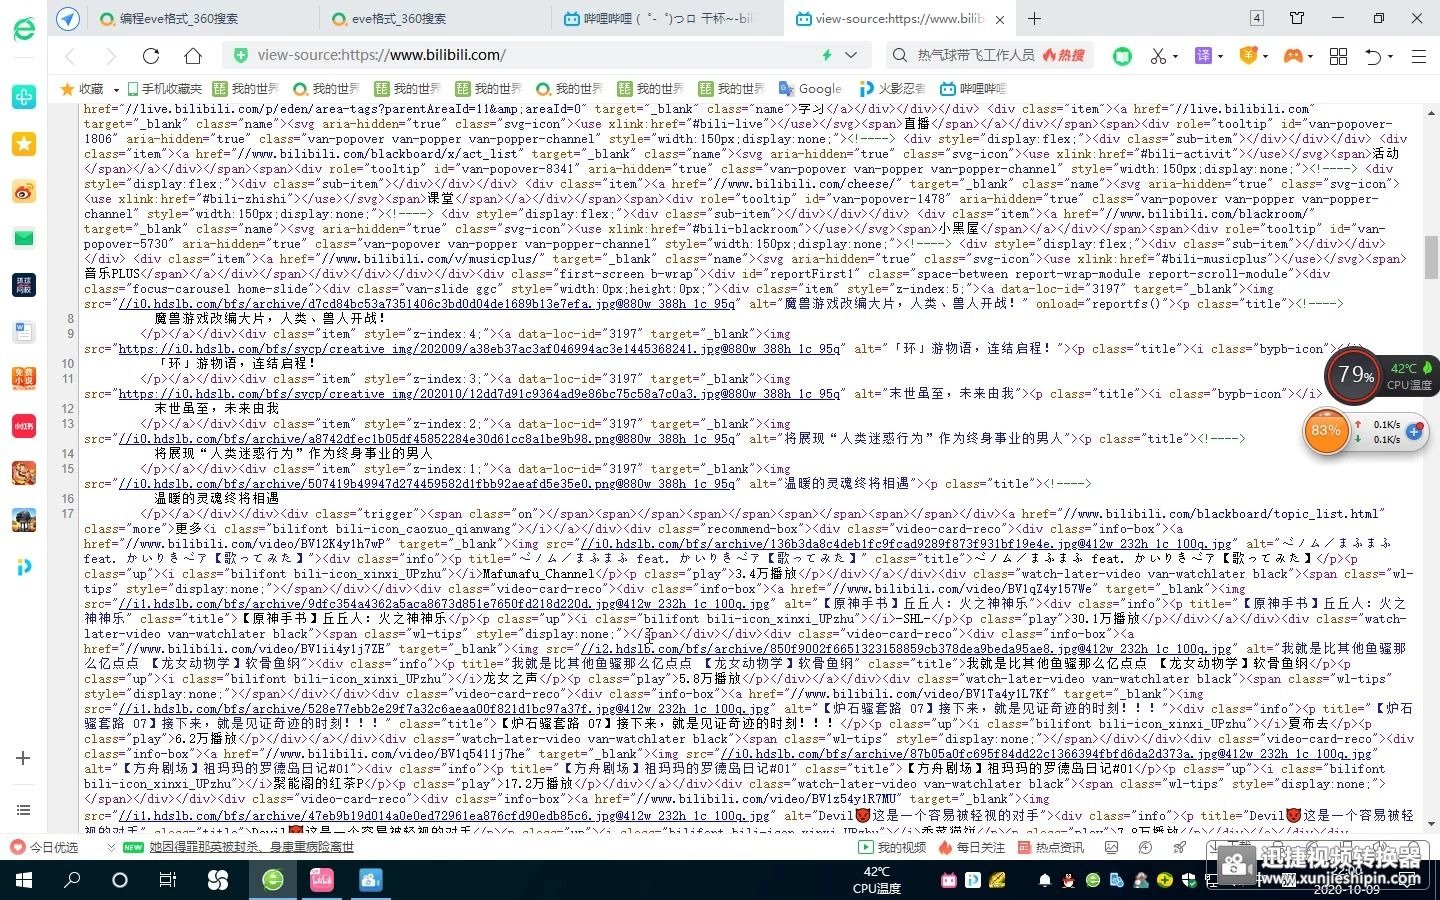Open the 译 translate tool

pos(1204,56)
